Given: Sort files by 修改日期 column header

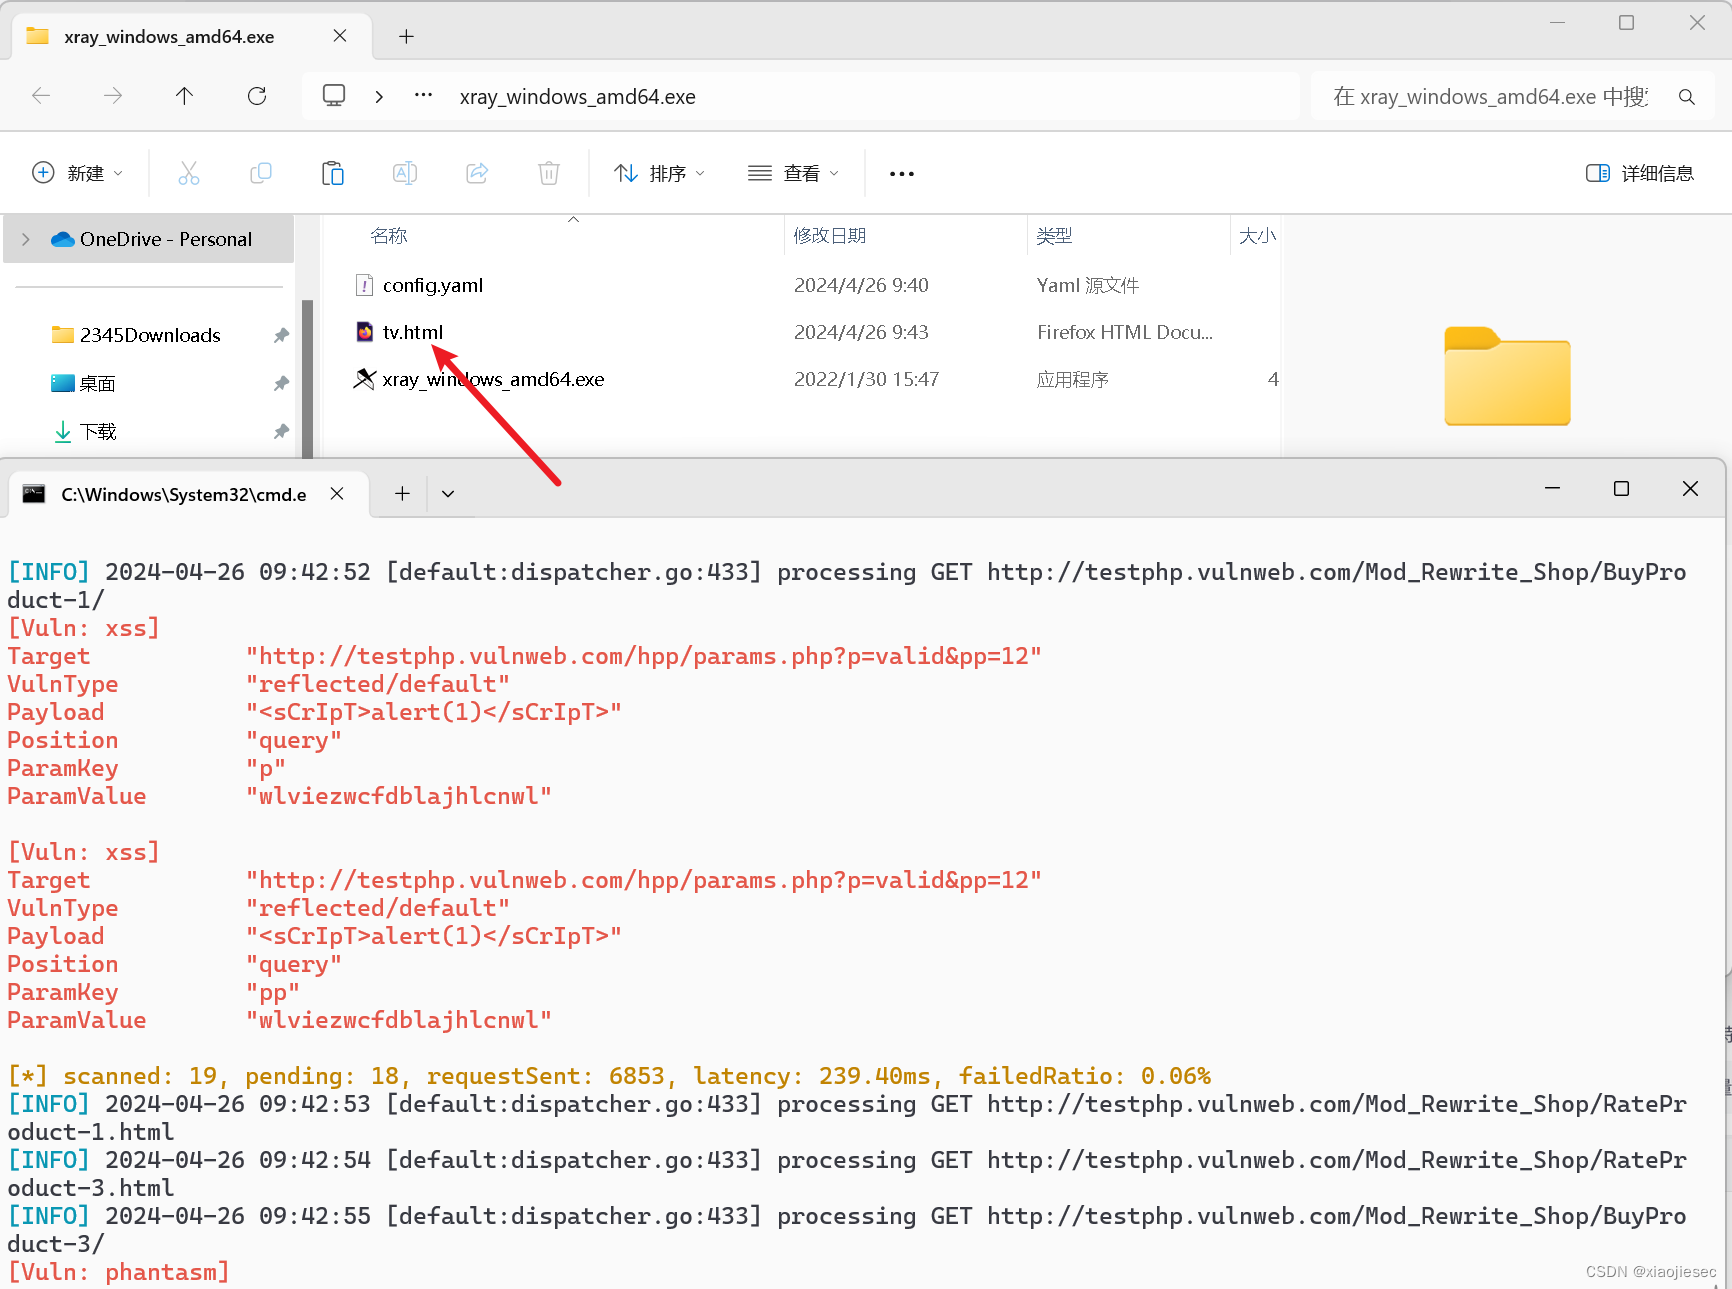Looking at the screenshot, I should (830, 236).
